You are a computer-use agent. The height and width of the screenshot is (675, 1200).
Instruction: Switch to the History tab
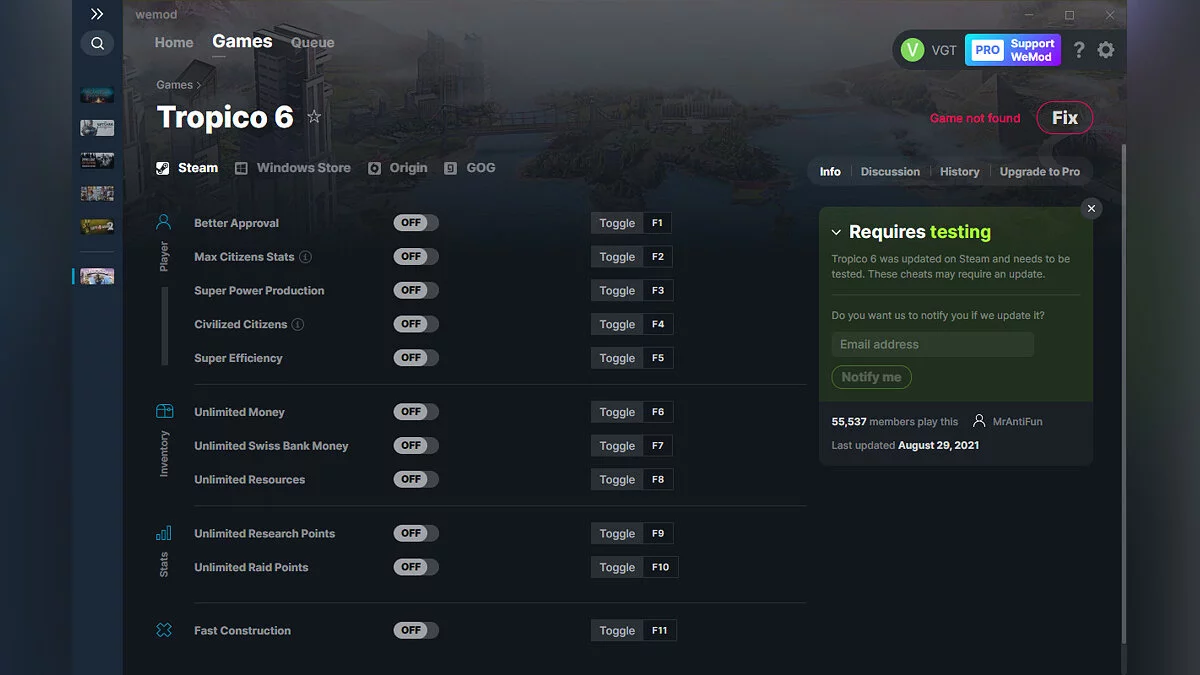coord(960,172)
